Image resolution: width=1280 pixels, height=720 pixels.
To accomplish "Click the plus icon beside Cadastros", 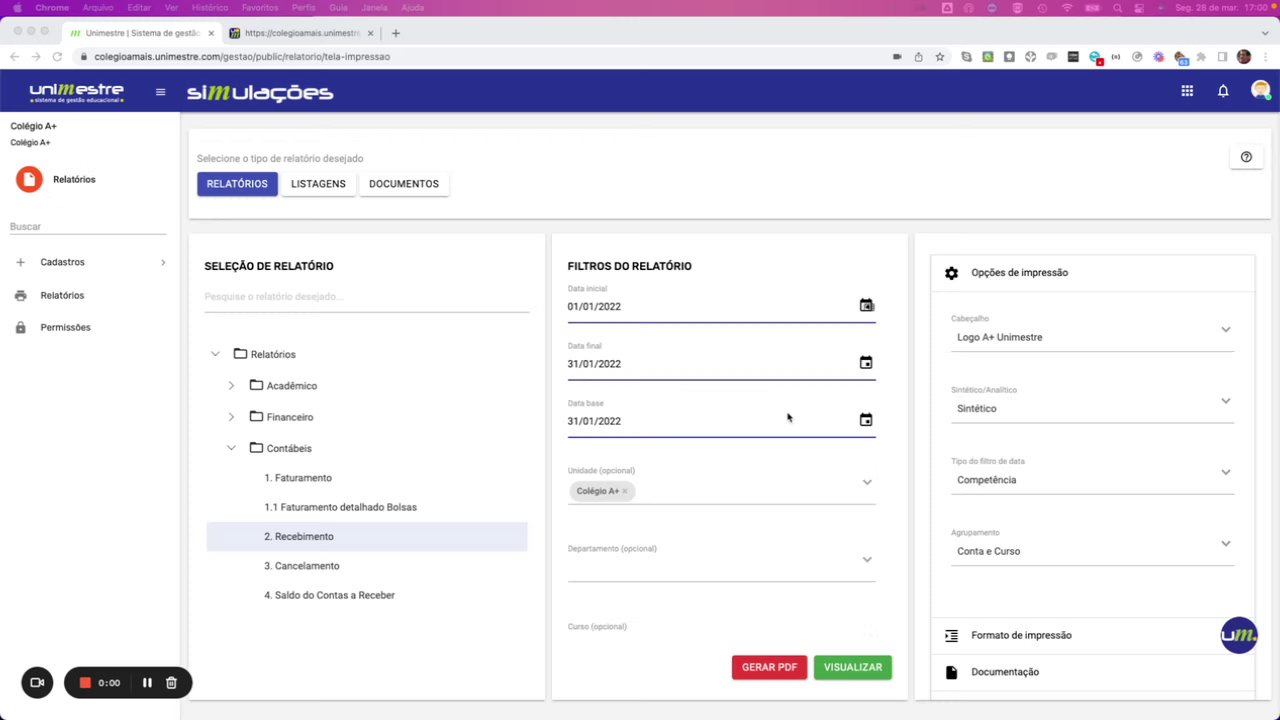I will coord(20,262).
